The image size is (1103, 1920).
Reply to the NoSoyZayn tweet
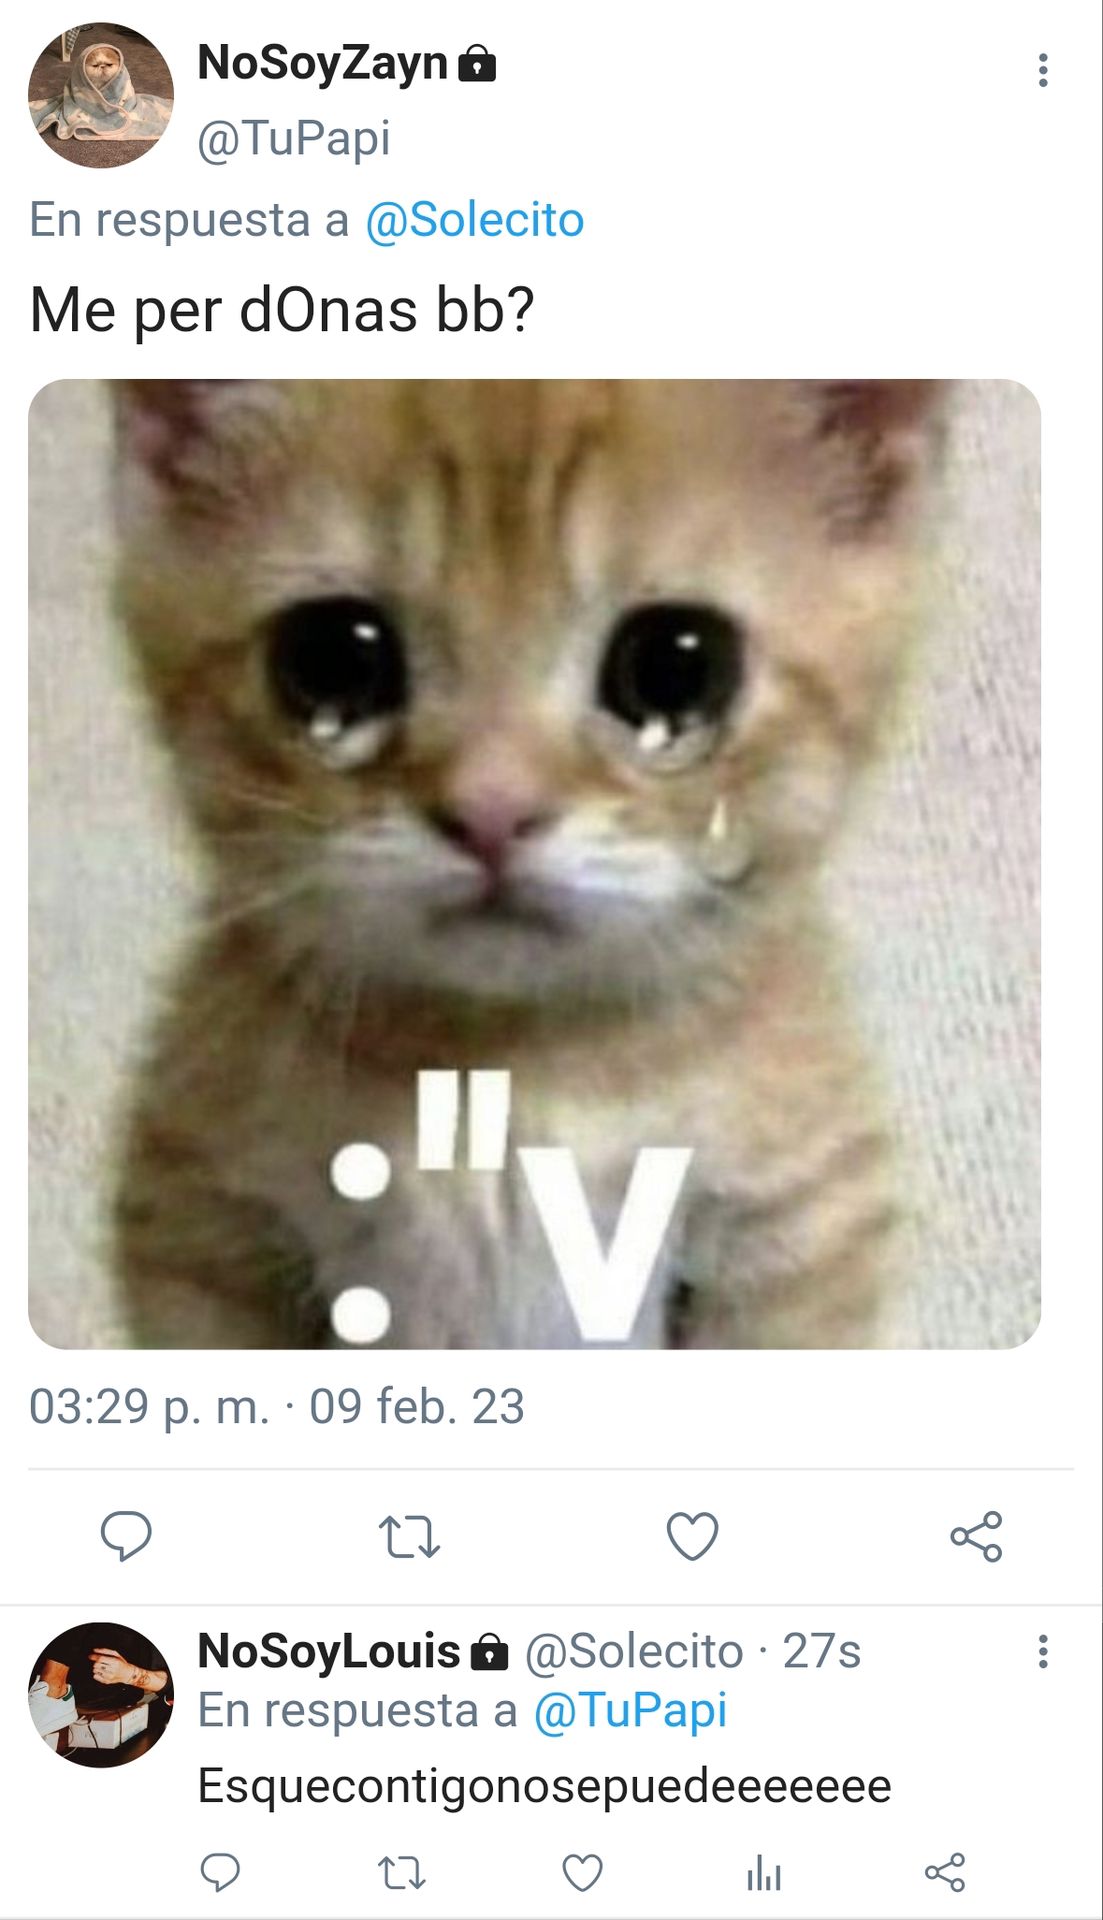(x=126, y=1536)
